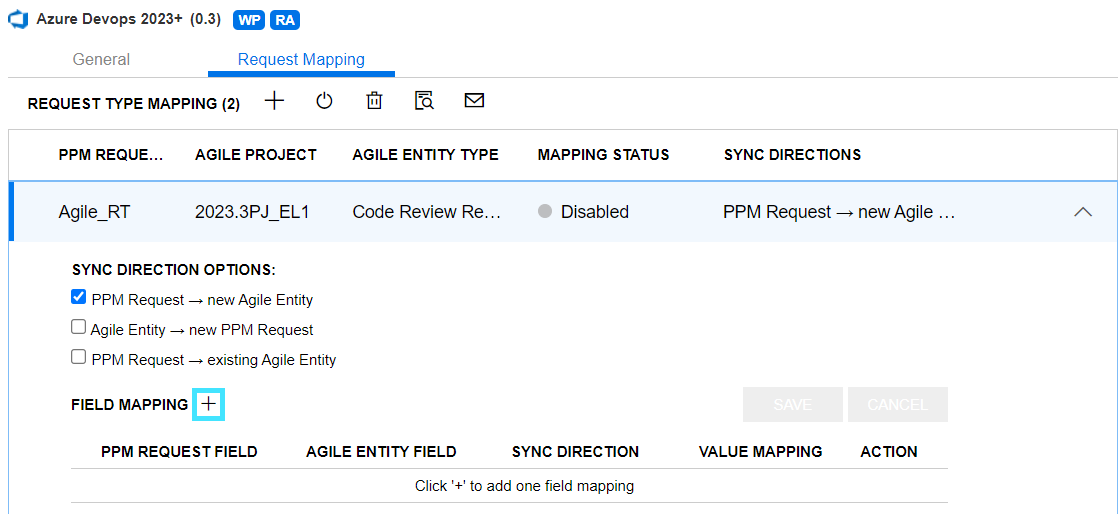Click the Azure DevOps logo icon
1118x514 pixels.
(18, 20)
